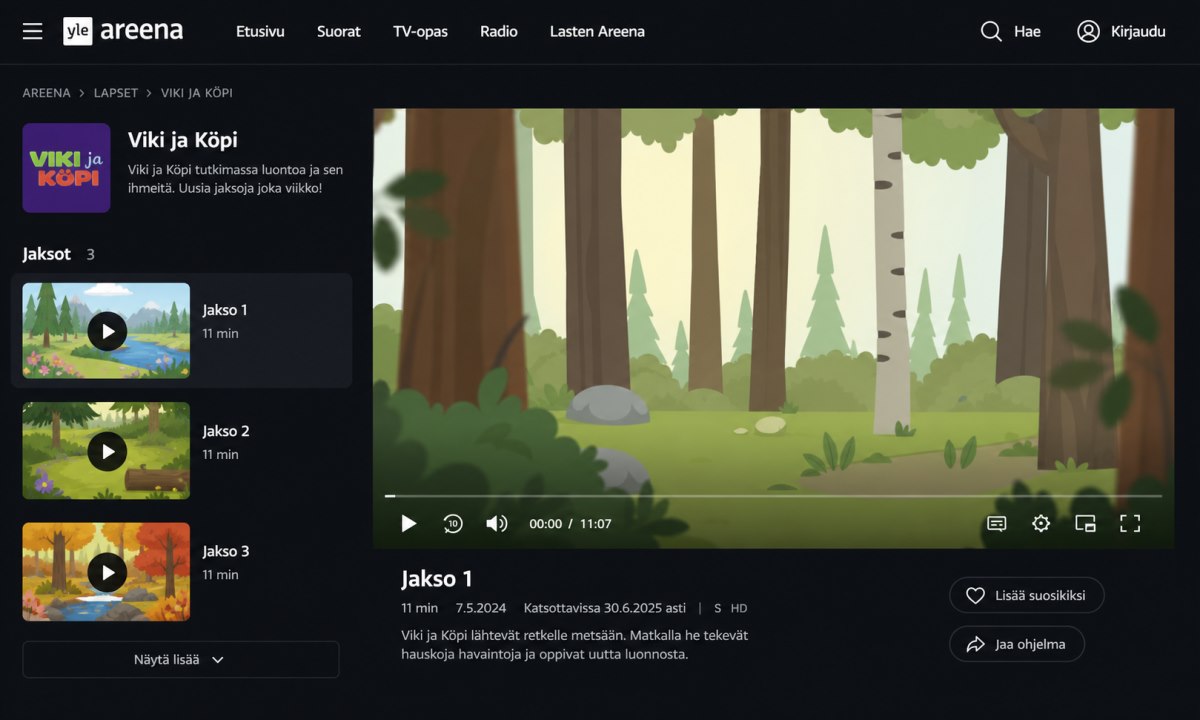Follow the VIKI JA KÖPI breadcrumb
The image size is (1200, 720).
(197, 93)
